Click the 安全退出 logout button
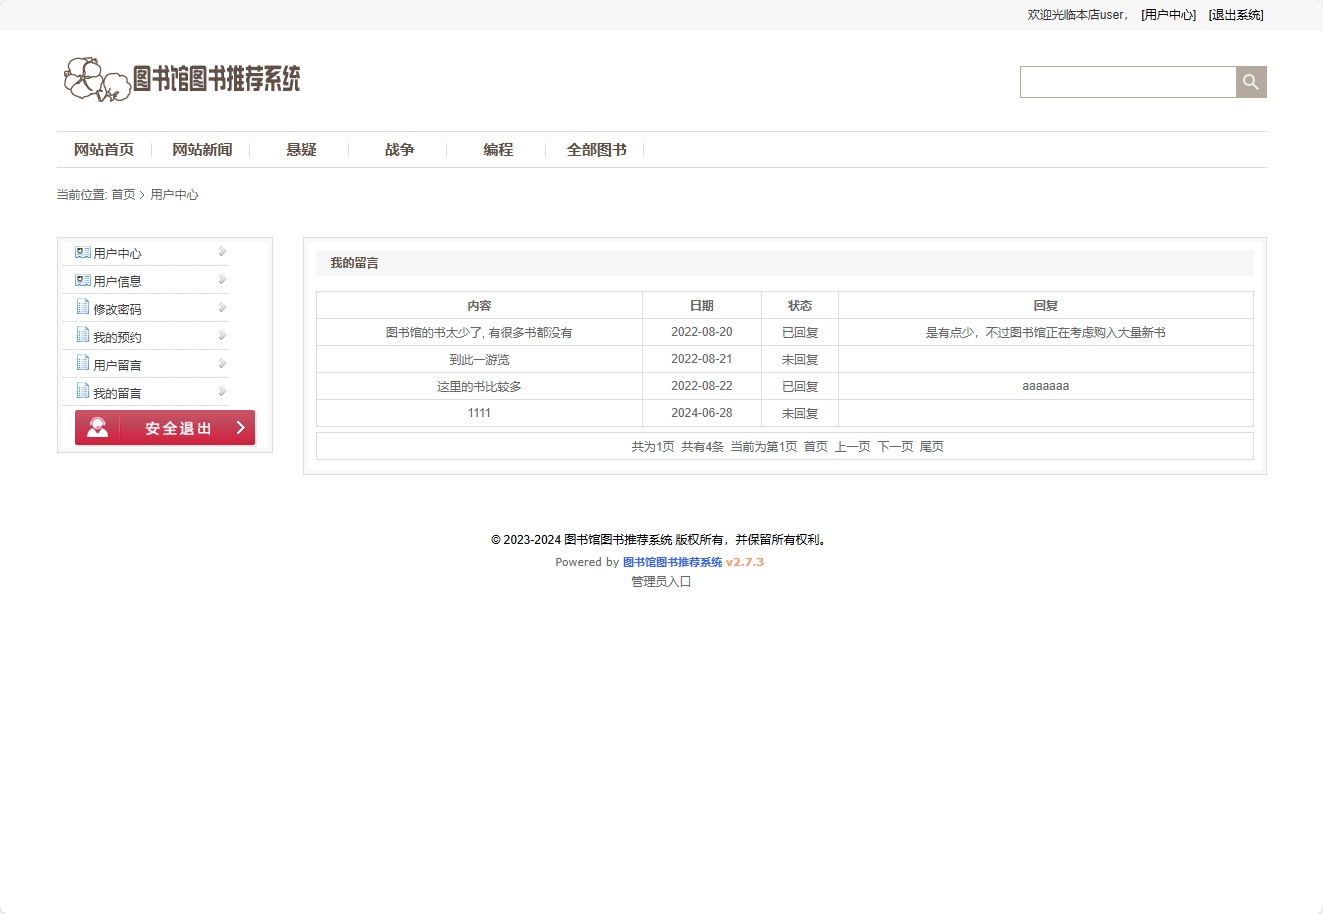The width and height of the screenshot is (1323, 914). tap(165, 427)
